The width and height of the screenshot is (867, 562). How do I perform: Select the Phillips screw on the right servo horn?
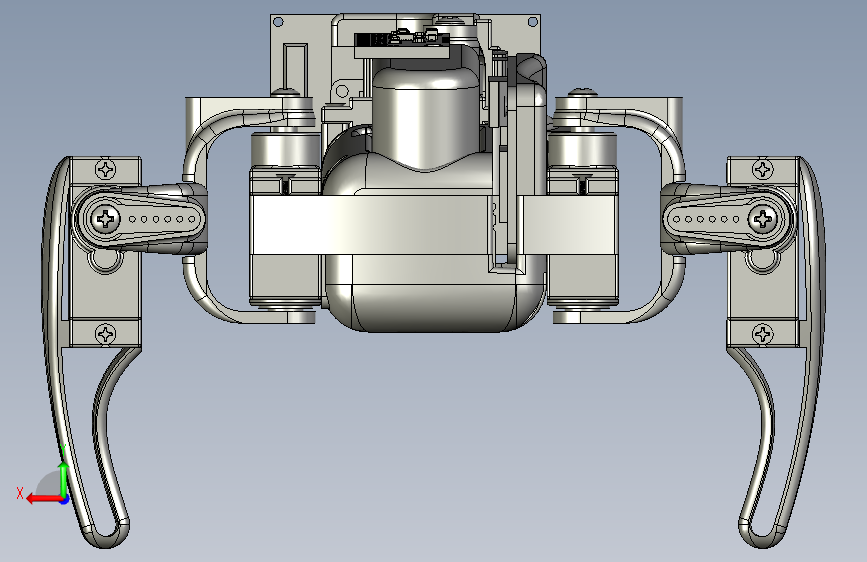pos(763,220)
